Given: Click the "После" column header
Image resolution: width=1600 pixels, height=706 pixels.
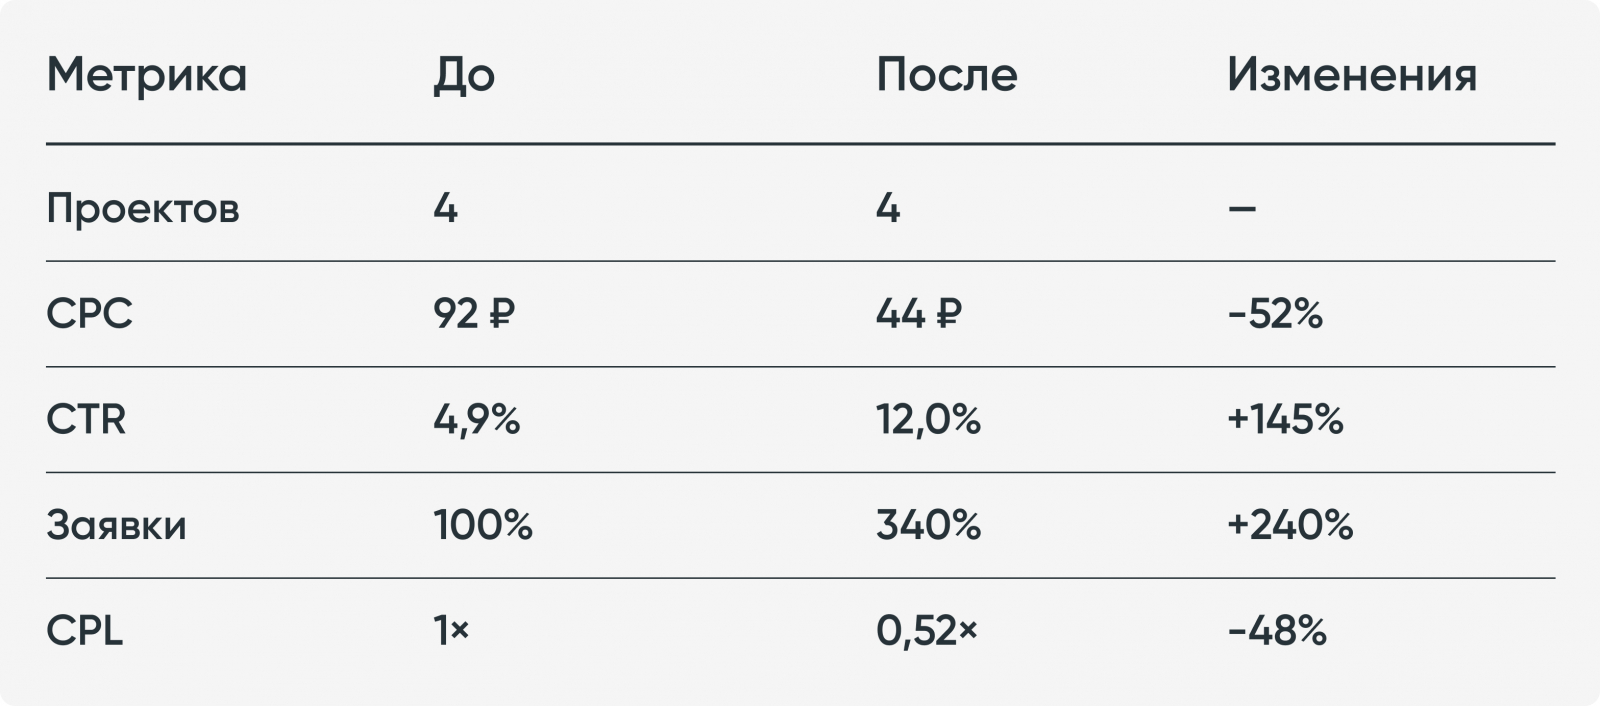Looking at the screenshot, I should coord(946,75).
